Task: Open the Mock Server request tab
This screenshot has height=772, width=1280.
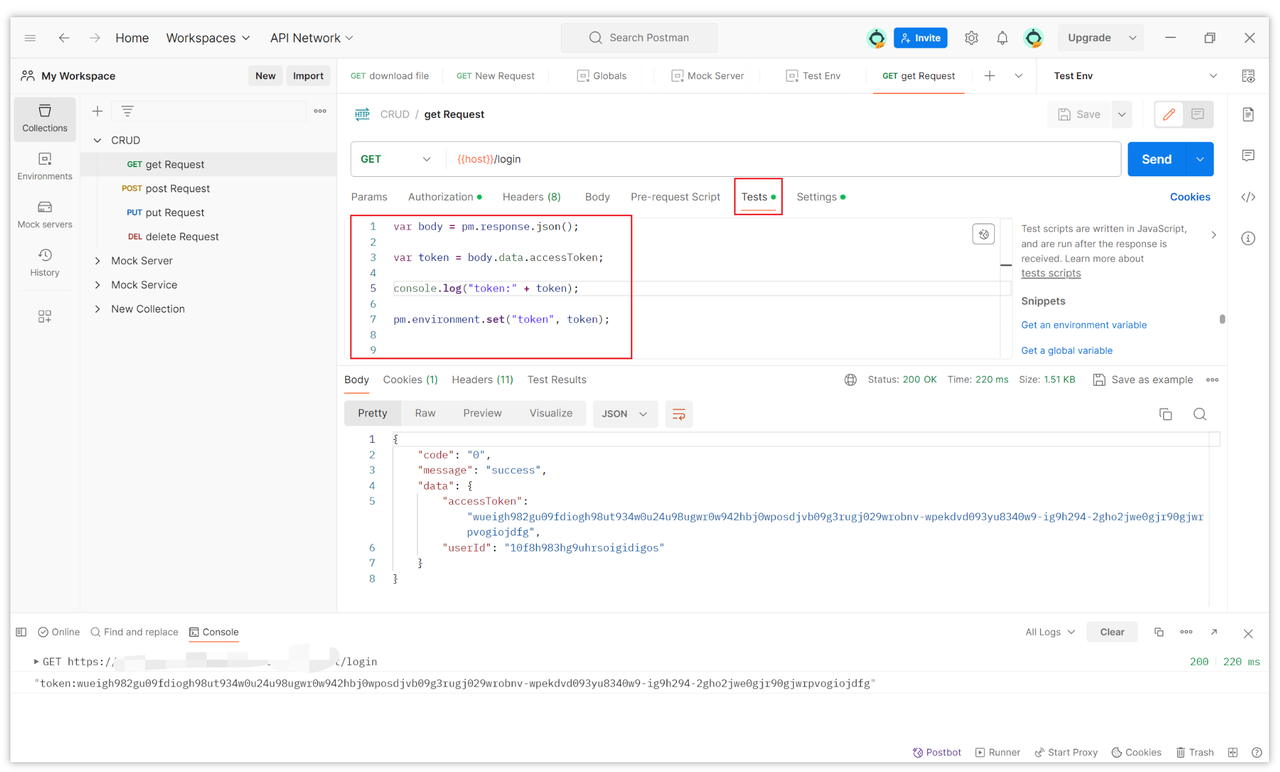Action: pos(707,76)
